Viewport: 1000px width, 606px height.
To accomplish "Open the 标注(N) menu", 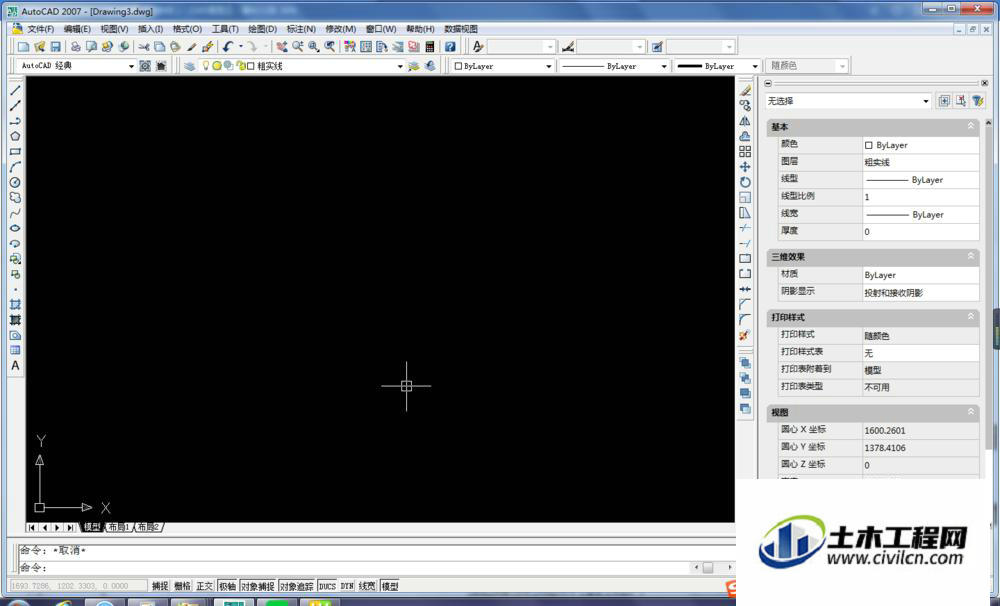I will coord(301,29).
